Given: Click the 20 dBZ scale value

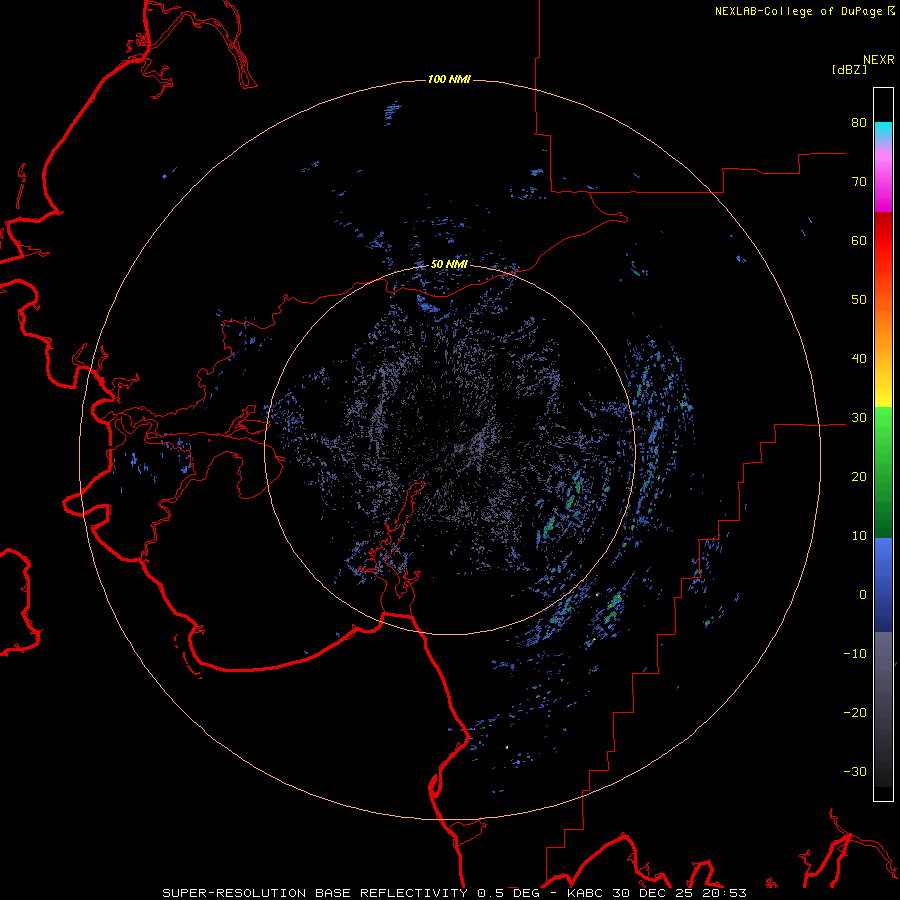Looking at the screenshot, I should [859, 476].
